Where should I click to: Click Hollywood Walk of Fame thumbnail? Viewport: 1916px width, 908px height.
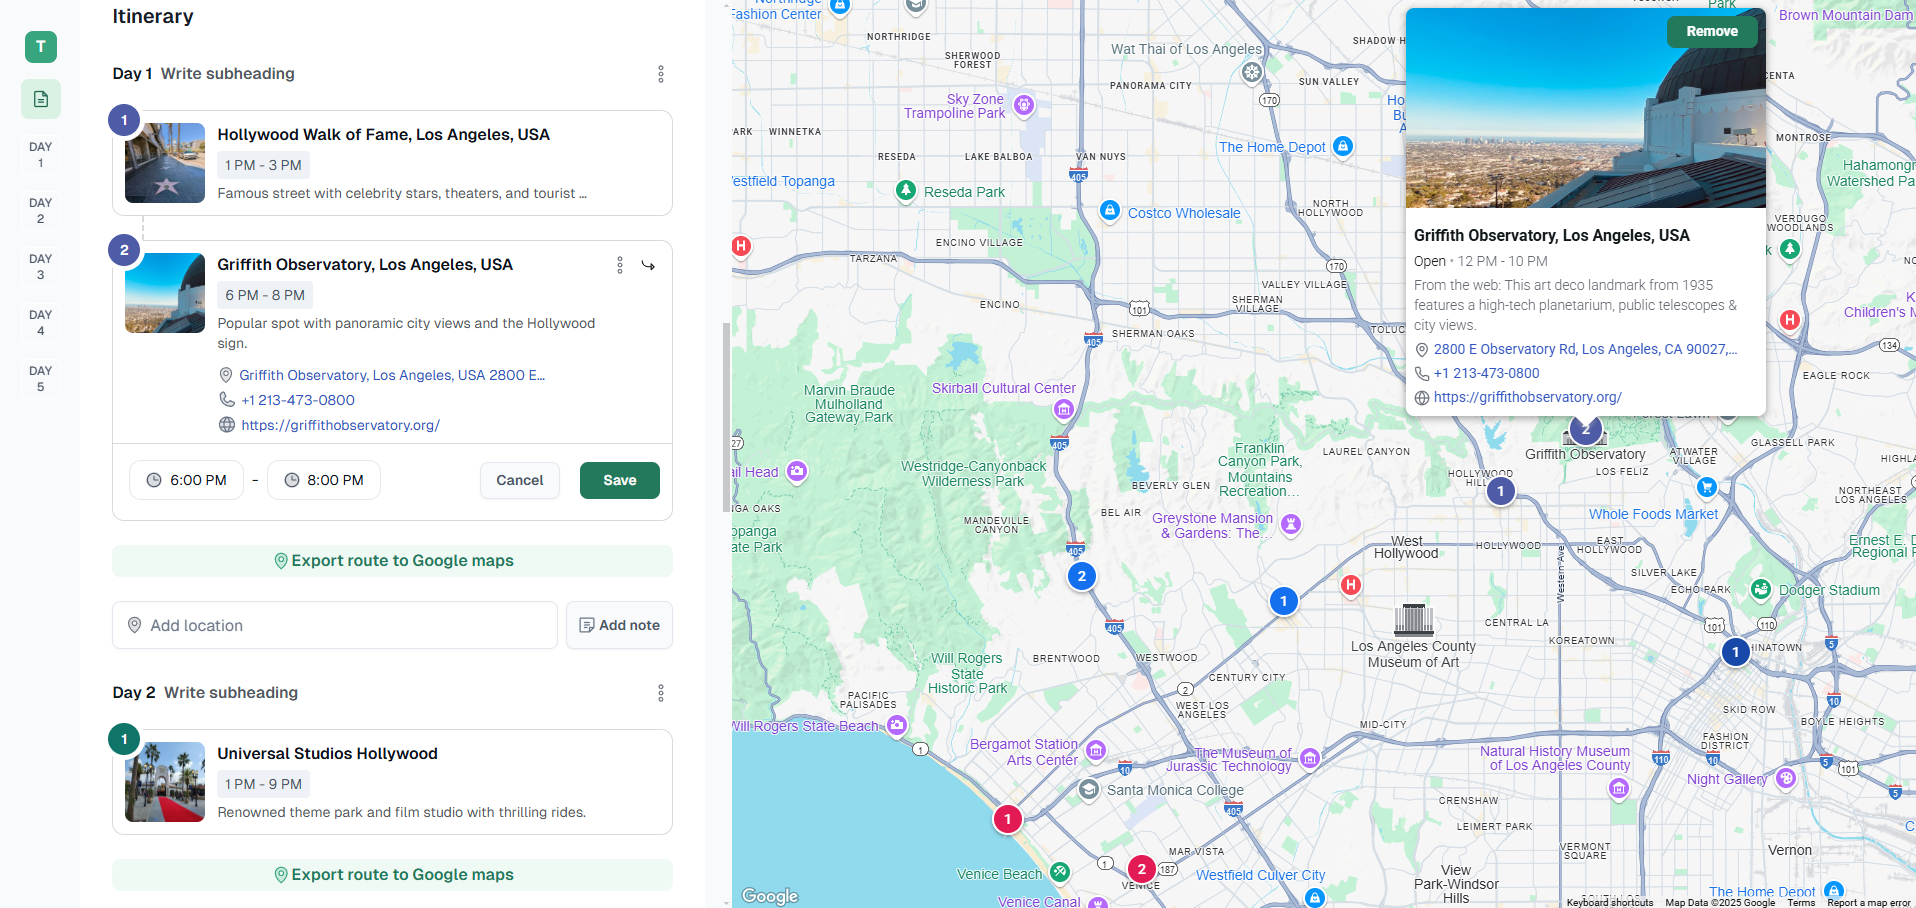165,163
